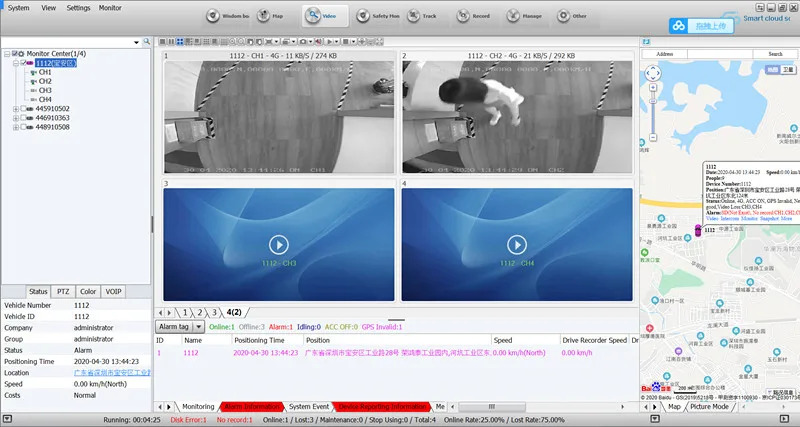Viewport: 800px width, 427px height.
Task: Open the vehicle search dropdown arrow
Action: point(136,42)
